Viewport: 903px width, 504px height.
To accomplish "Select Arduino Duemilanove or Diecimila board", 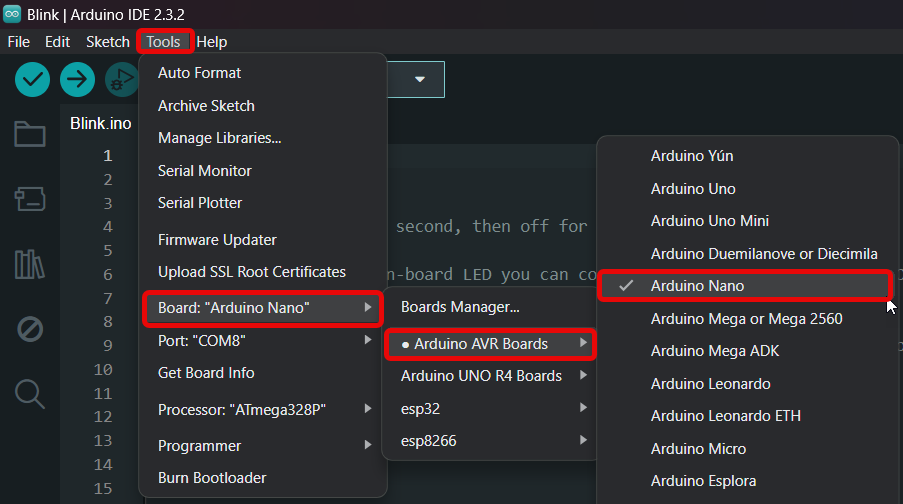I will (x=746, y=254).
